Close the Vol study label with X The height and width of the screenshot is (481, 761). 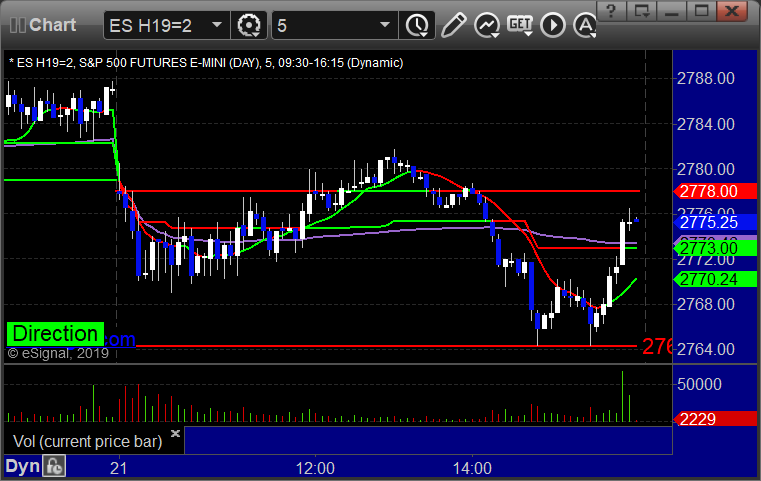(176, 433)
